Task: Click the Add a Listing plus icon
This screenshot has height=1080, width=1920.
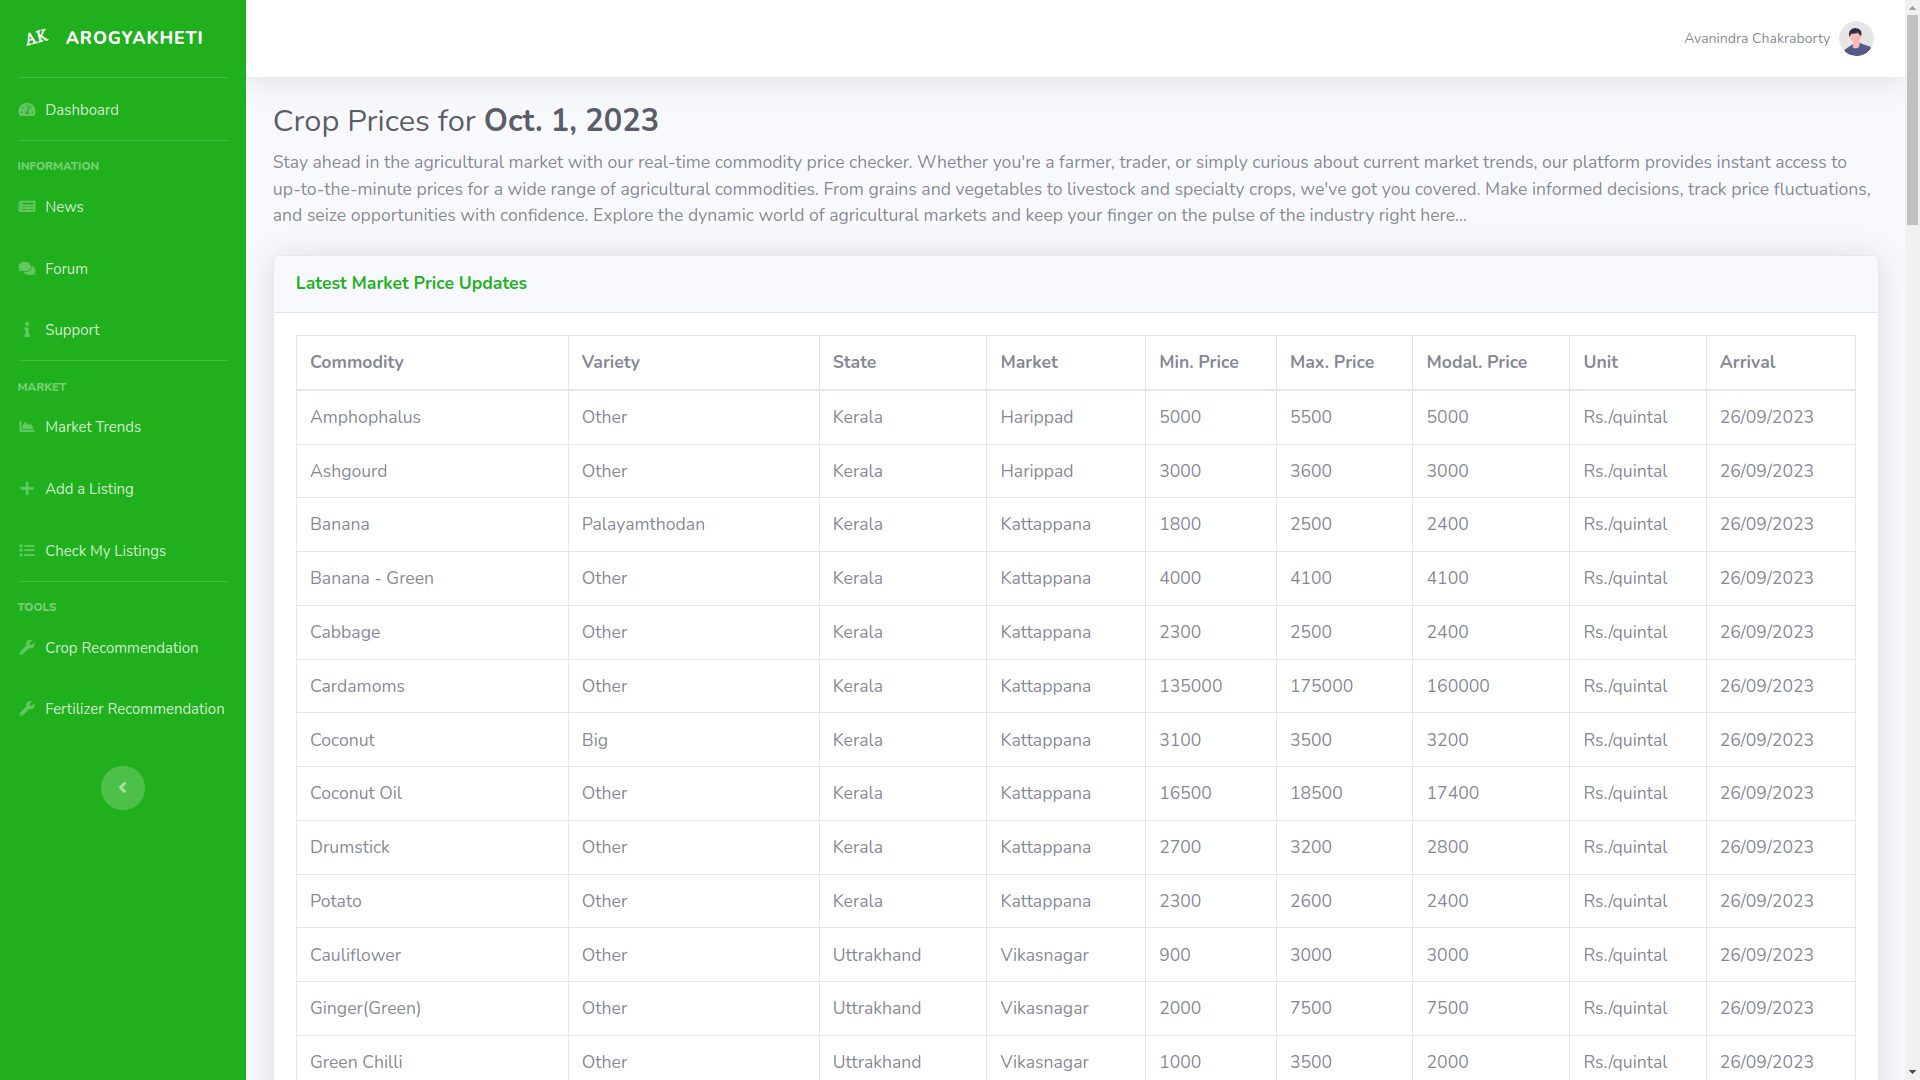Action: click(27, 489)
